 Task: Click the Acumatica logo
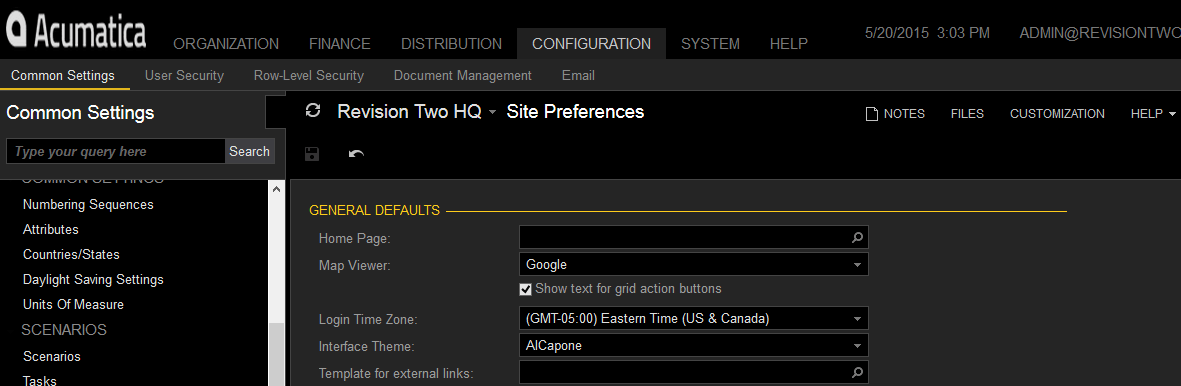[76, 31]
